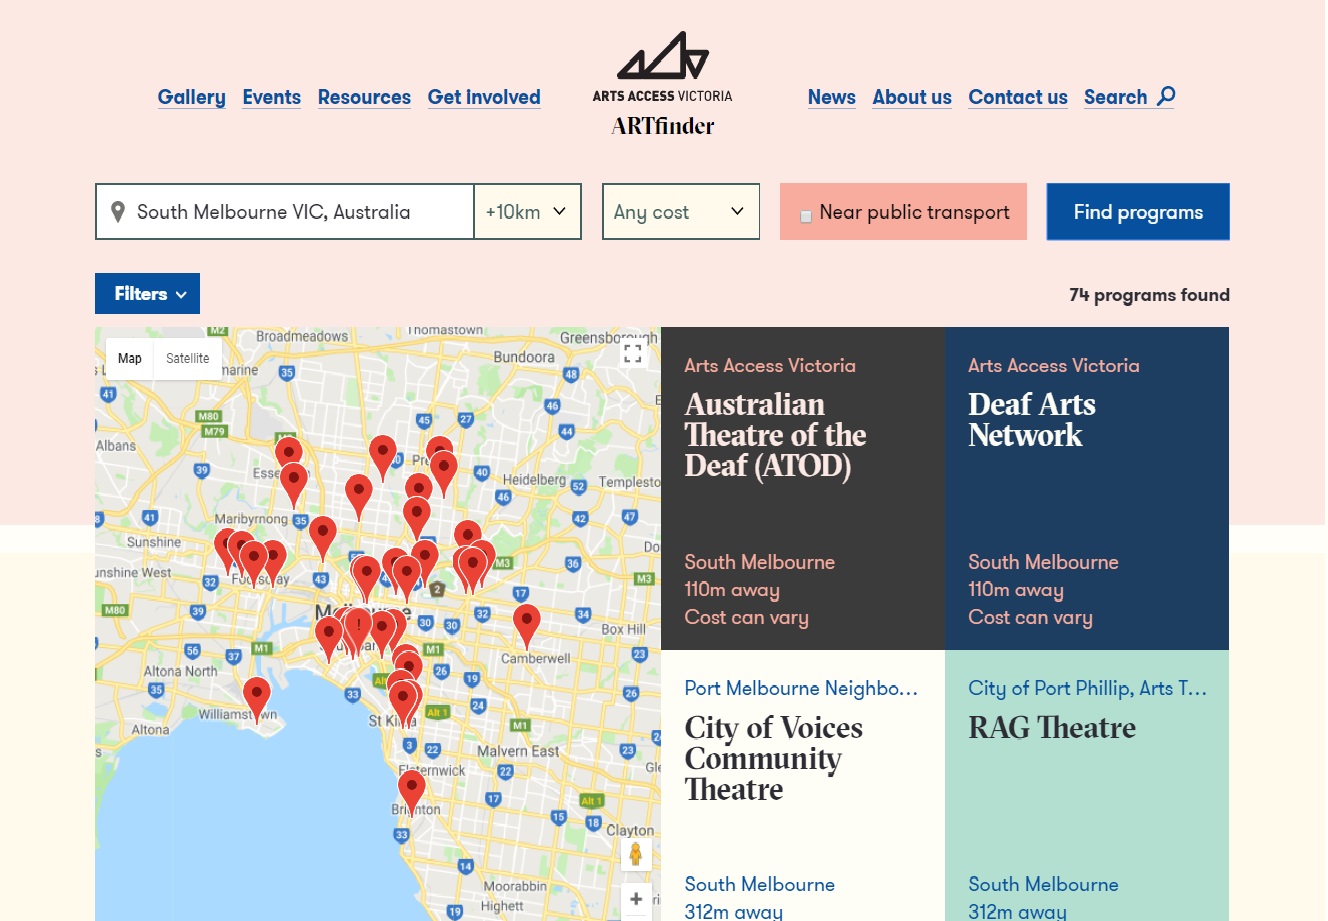This screenshot has width=1328, height=921.
Task: Open the +10km distance dropdown
Action: [x=527, y=211]
